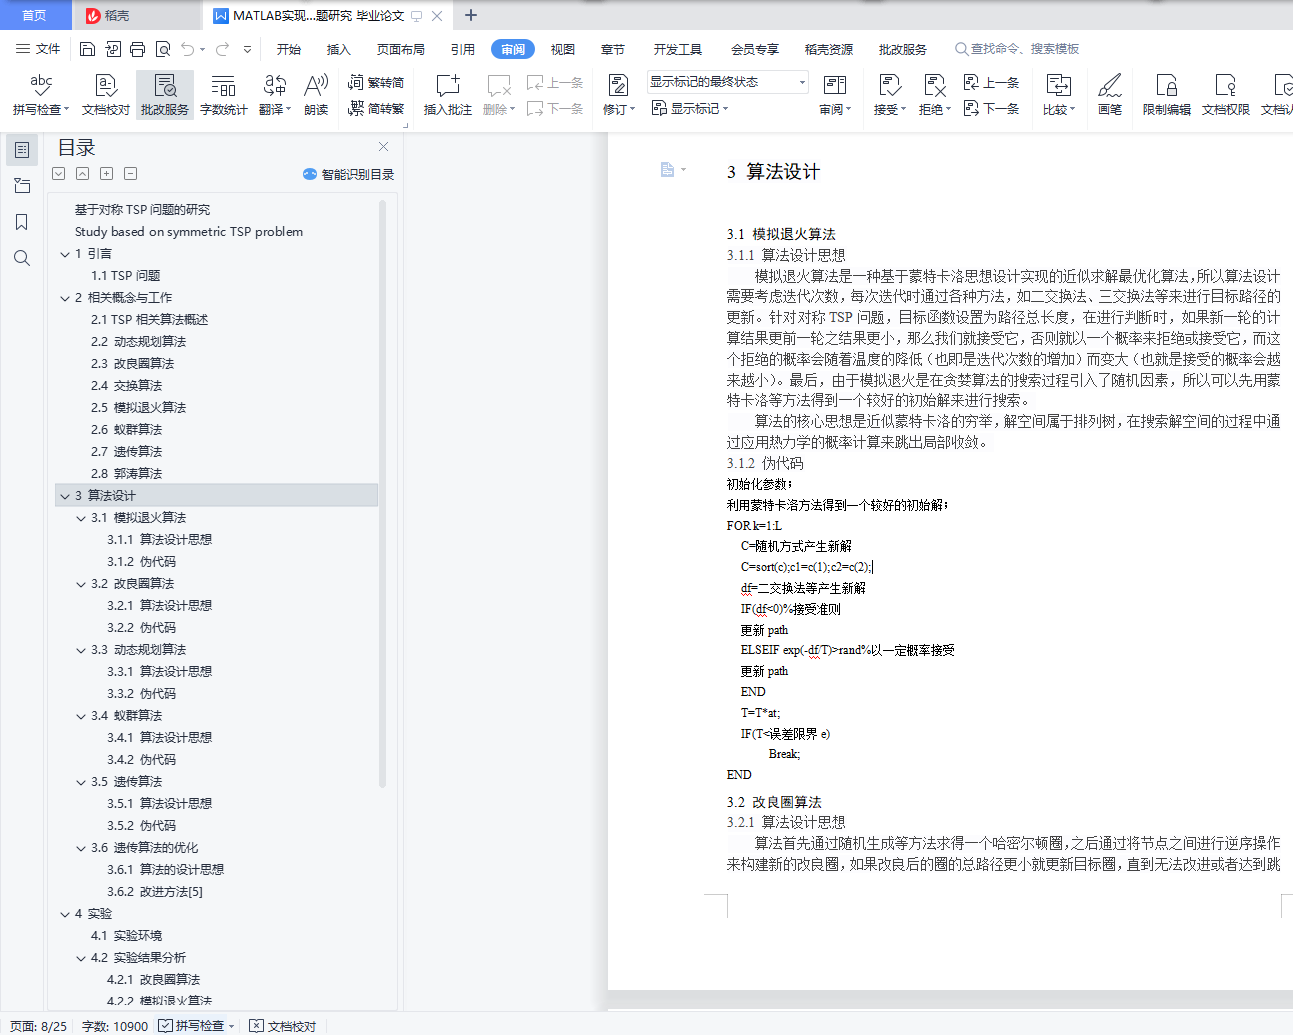Screen dimensions: 1293x1035
Task: Collapse the '2 相关概念与工作' outline node
Action: click(65, 298)
